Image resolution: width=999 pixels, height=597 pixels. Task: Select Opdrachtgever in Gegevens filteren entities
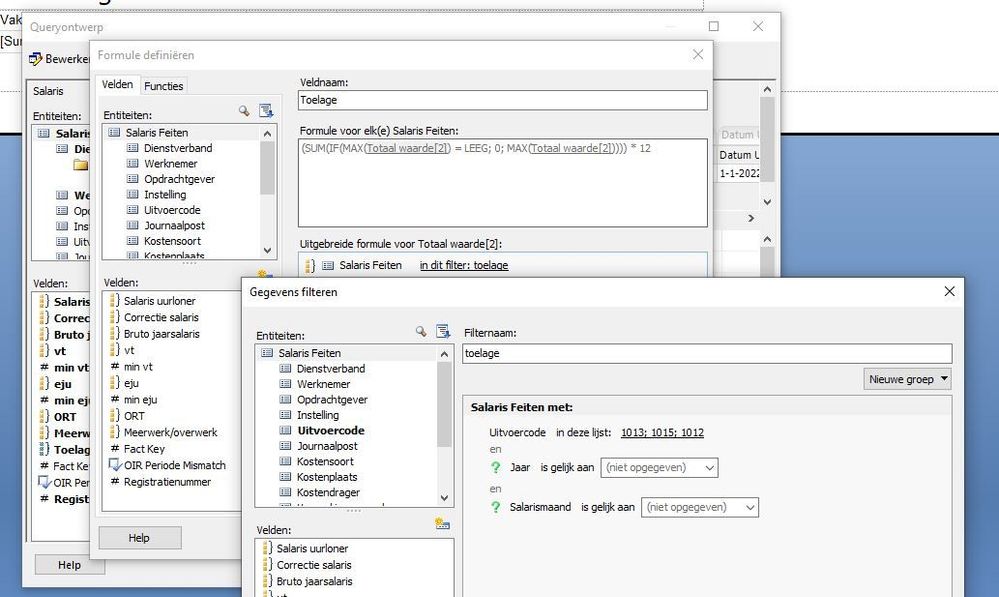click(x=332, y=399)
